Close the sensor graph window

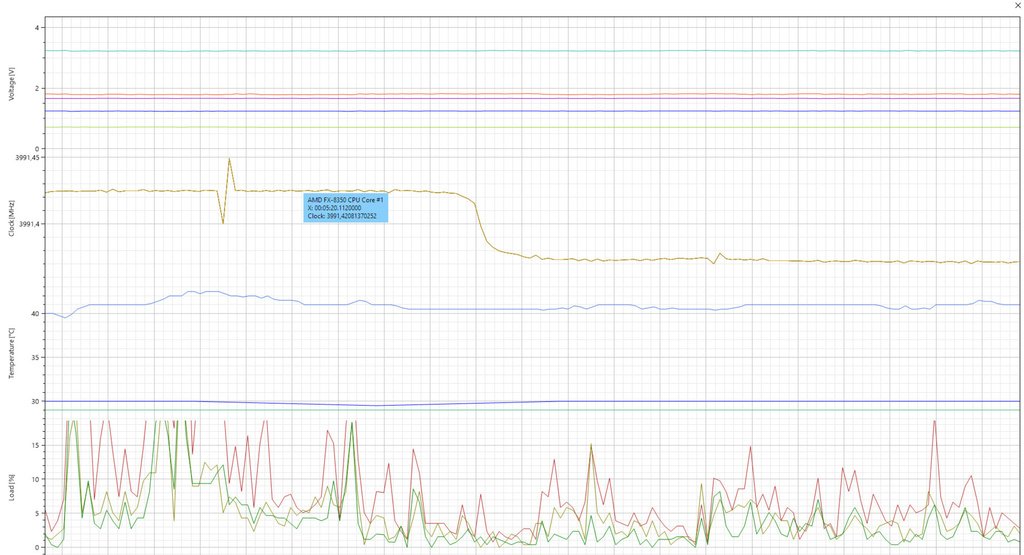click(1017, 5)
